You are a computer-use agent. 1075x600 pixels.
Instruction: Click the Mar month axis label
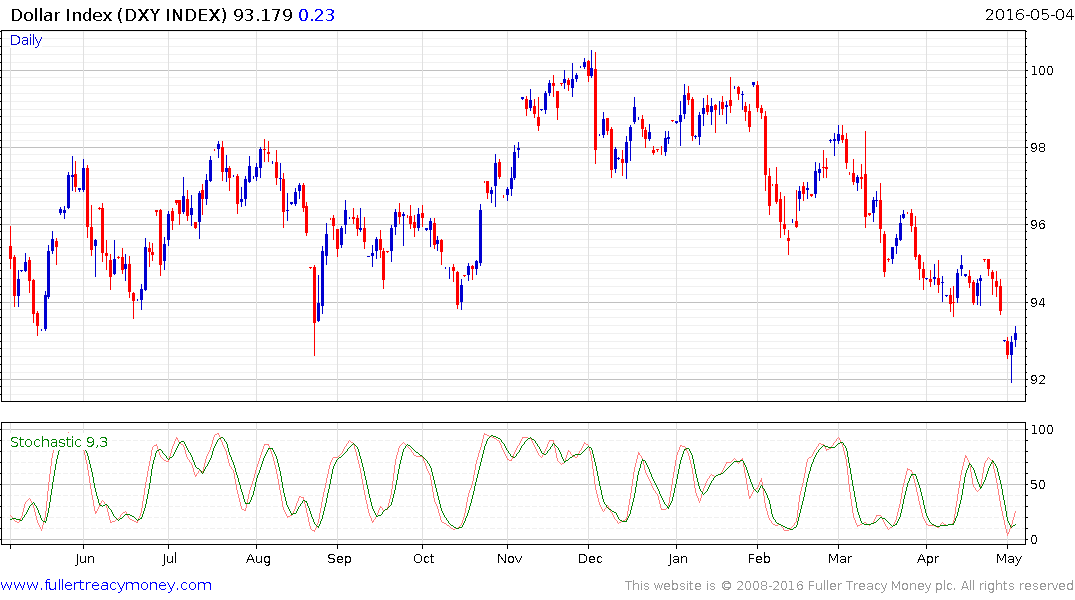coord(840,559)
